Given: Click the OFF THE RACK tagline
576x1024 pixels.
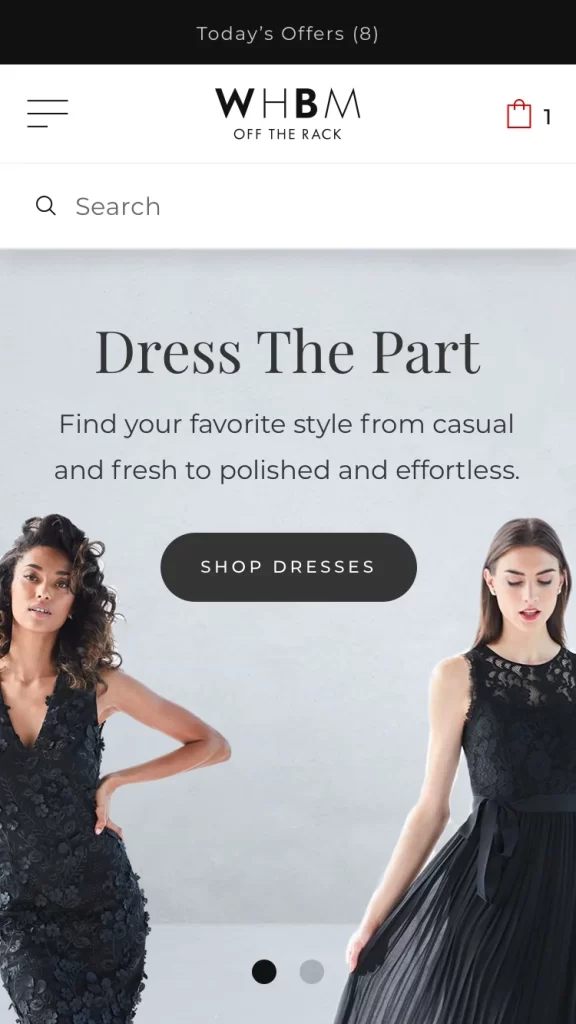Looking at the screenshot, I should [x=287, y=134].
